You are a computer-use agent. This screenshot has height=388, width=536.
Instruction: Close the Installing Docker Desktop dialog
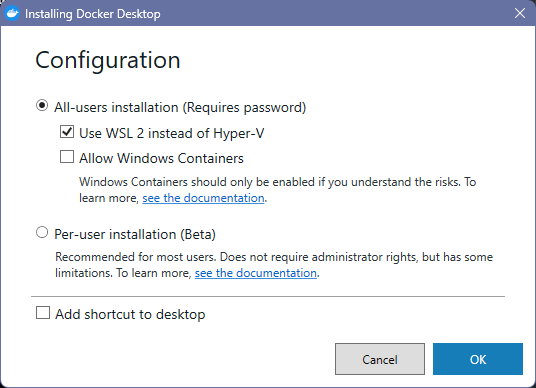click(x=520, y=13)
